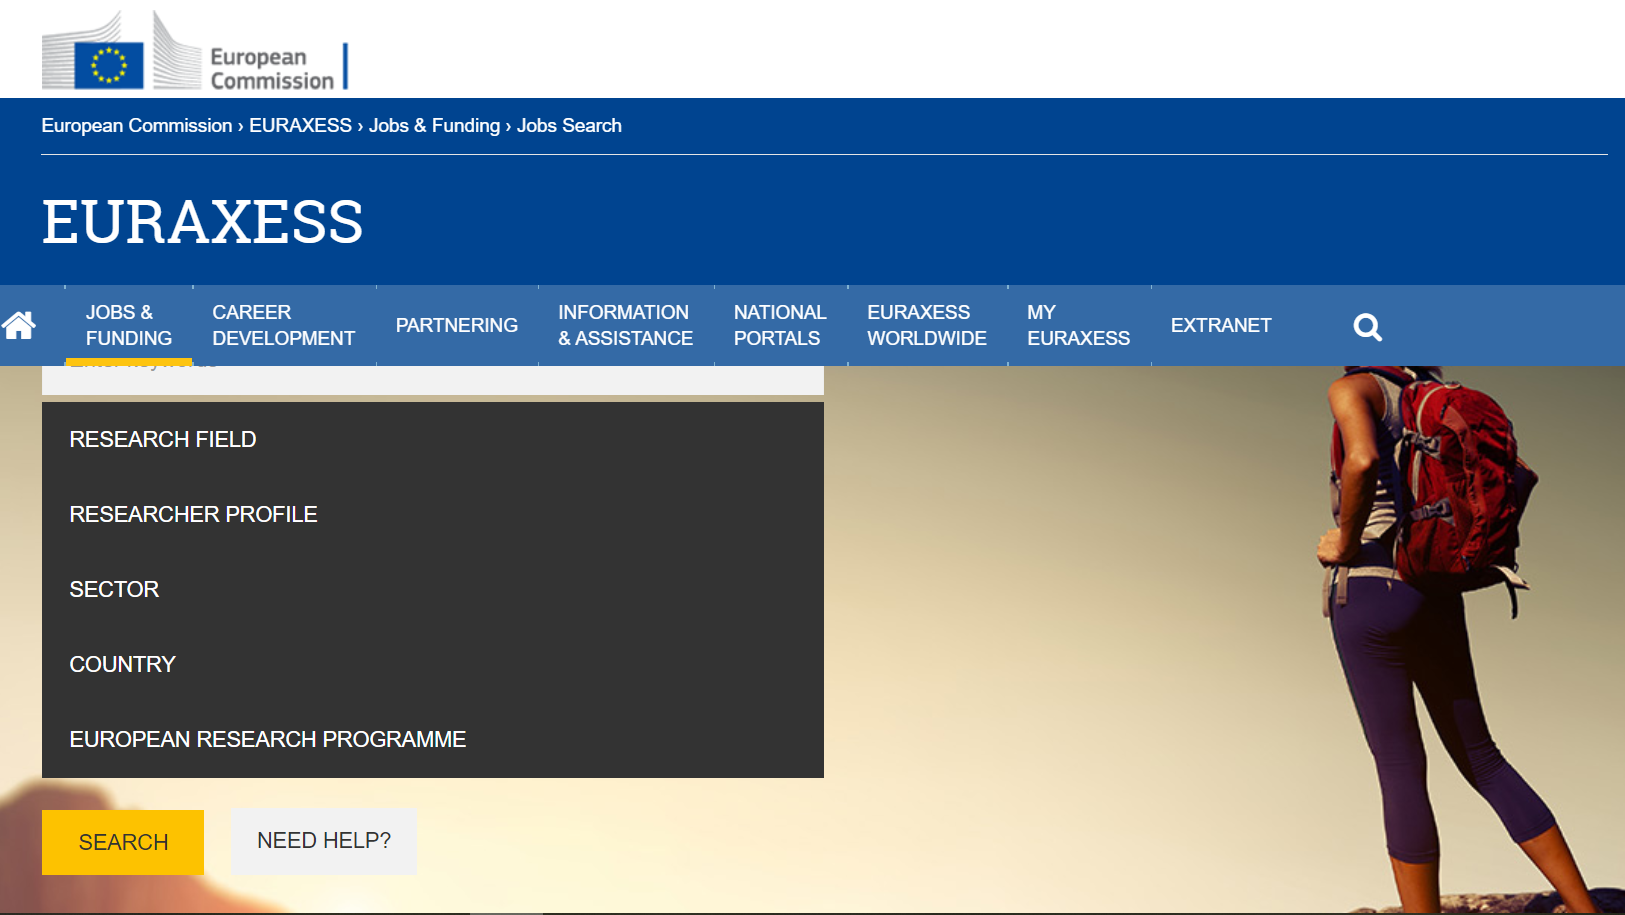
Task: Go to the home icon in navigation
Action: point(19,325)
